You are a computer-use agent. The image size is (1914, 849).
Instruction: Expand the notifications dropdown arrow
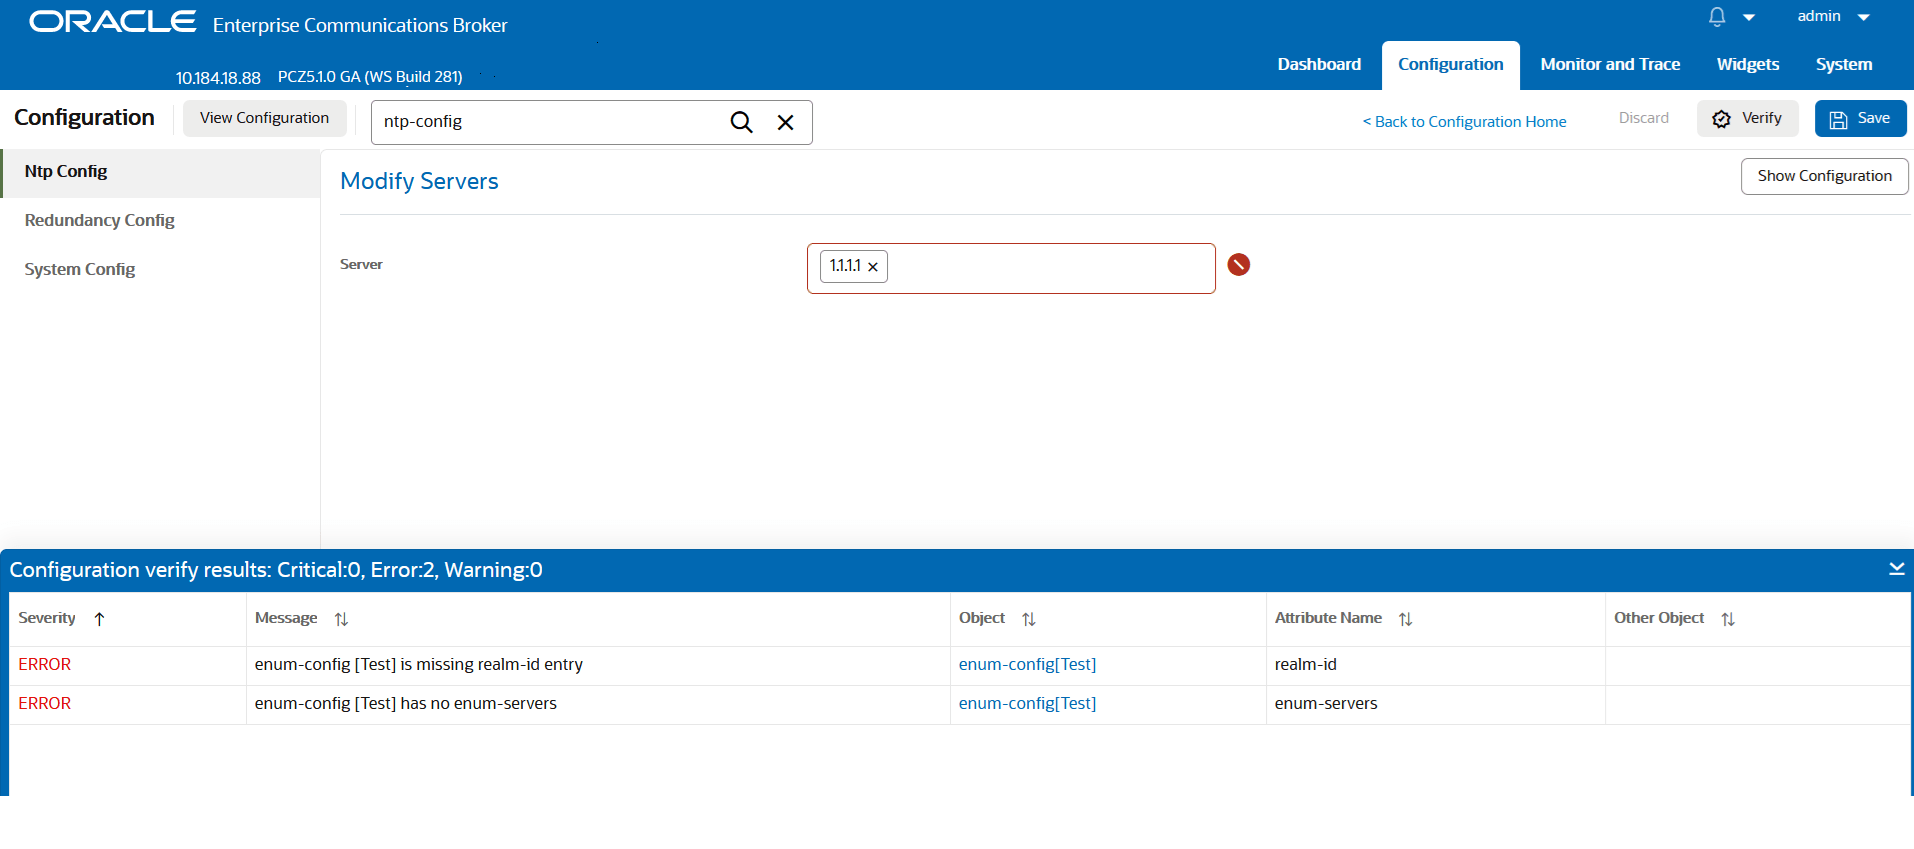(x=1749, y=17)
